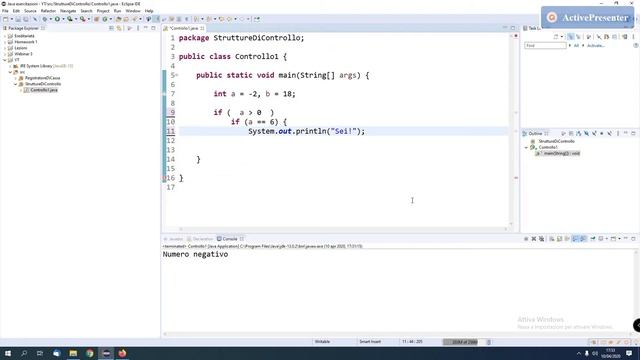Switch to the Javadoc tab

pyautogui.click(x=173, y=239)
